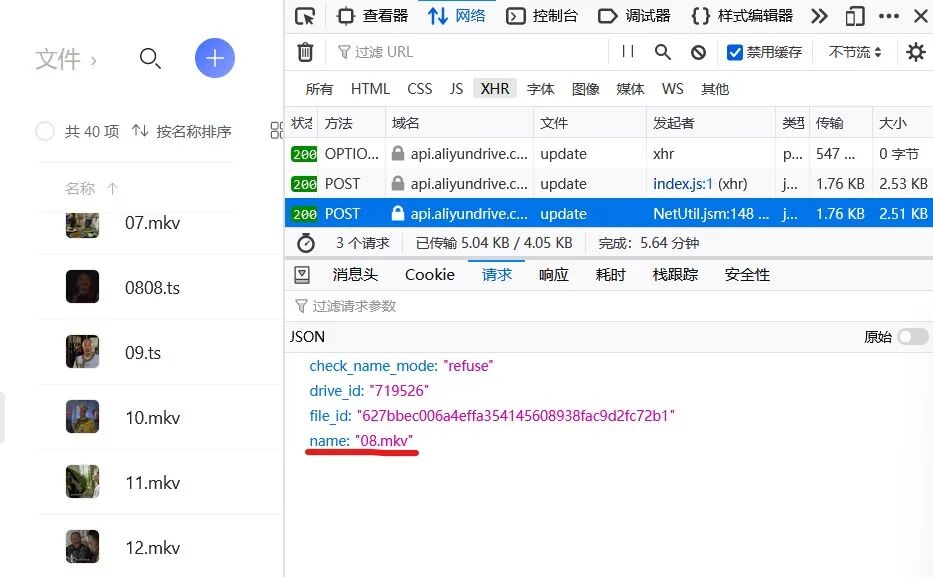
Task: Toggle responsive design mode icon
Action: tap(853, 15)
